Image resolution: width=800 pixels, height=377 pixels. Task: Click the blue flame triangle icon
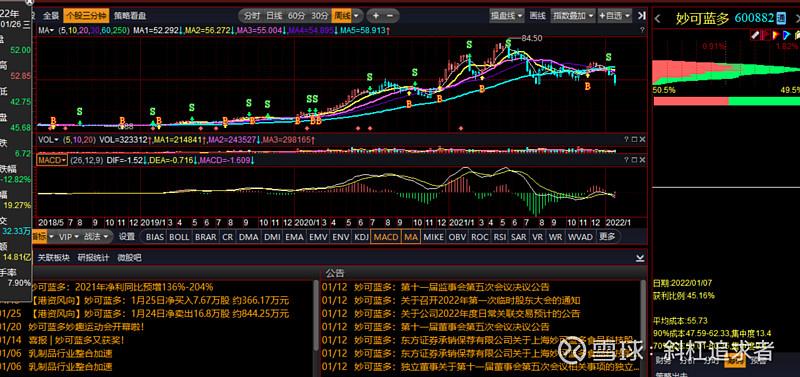point(787,35)
